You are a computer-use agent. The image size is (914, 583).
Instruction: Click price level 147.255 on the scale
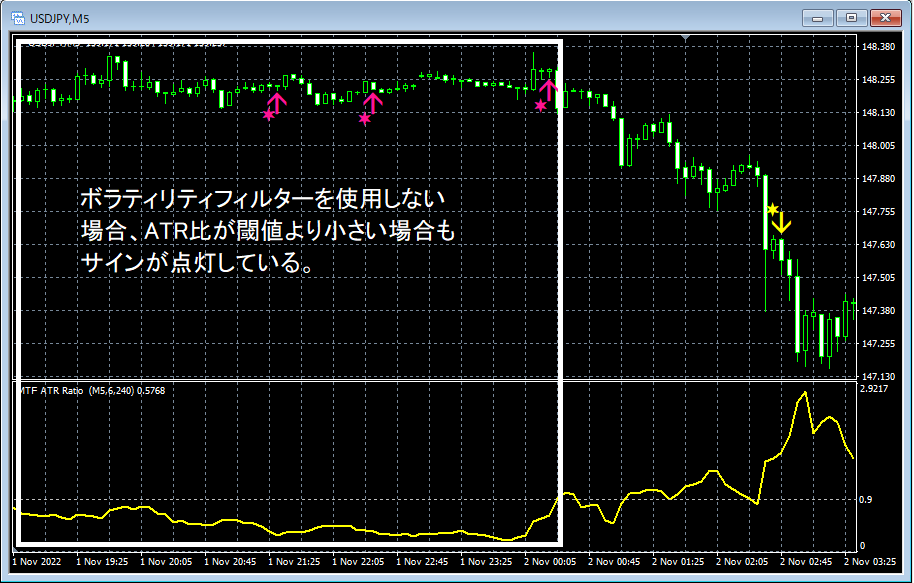click(x=878, y=343)
